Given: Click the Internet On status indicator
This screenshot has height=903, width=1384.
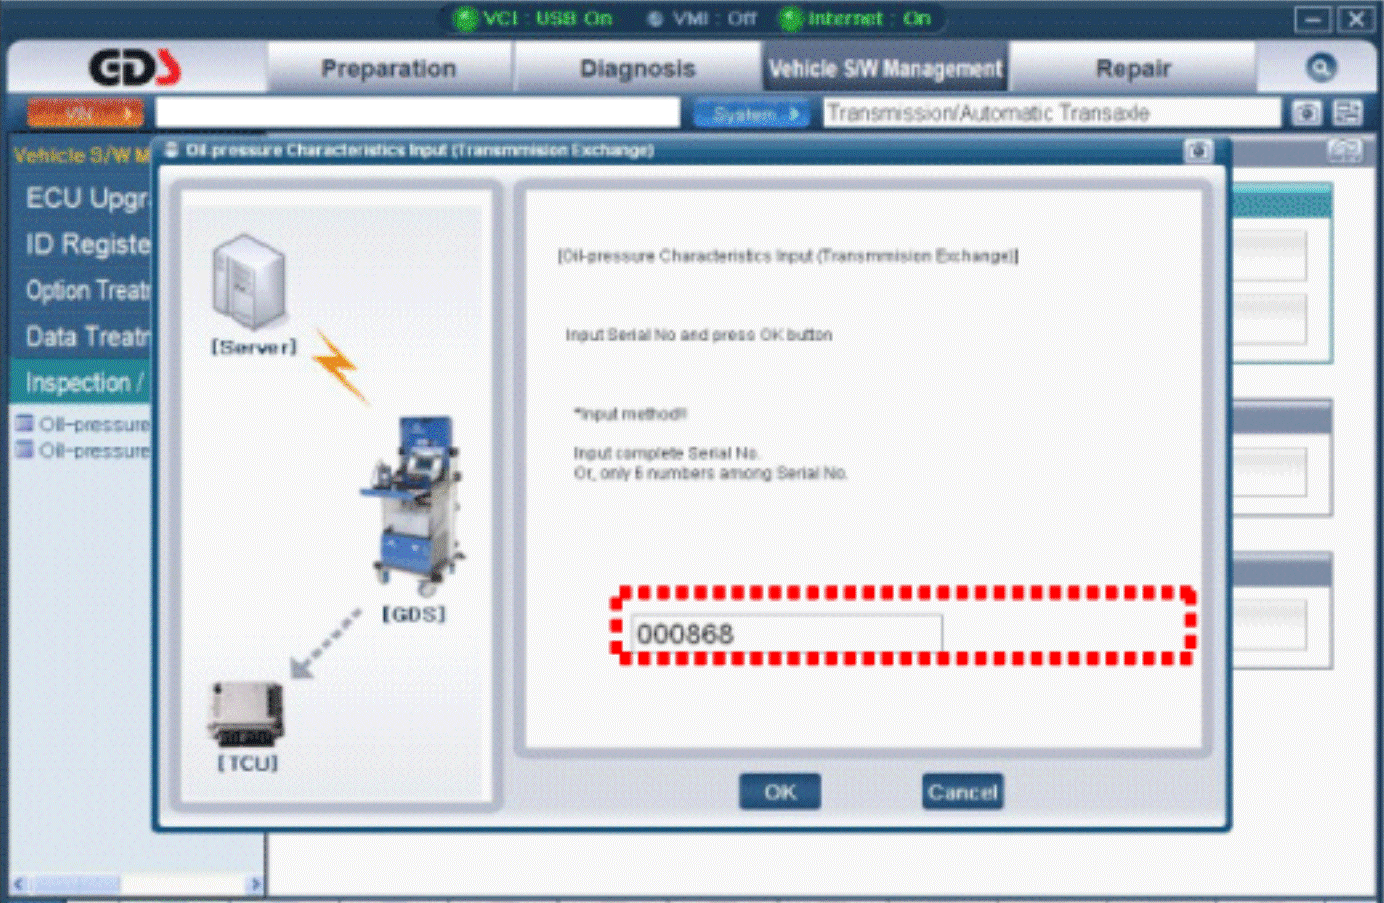Looking at the screenshot, I should [856, 18].
